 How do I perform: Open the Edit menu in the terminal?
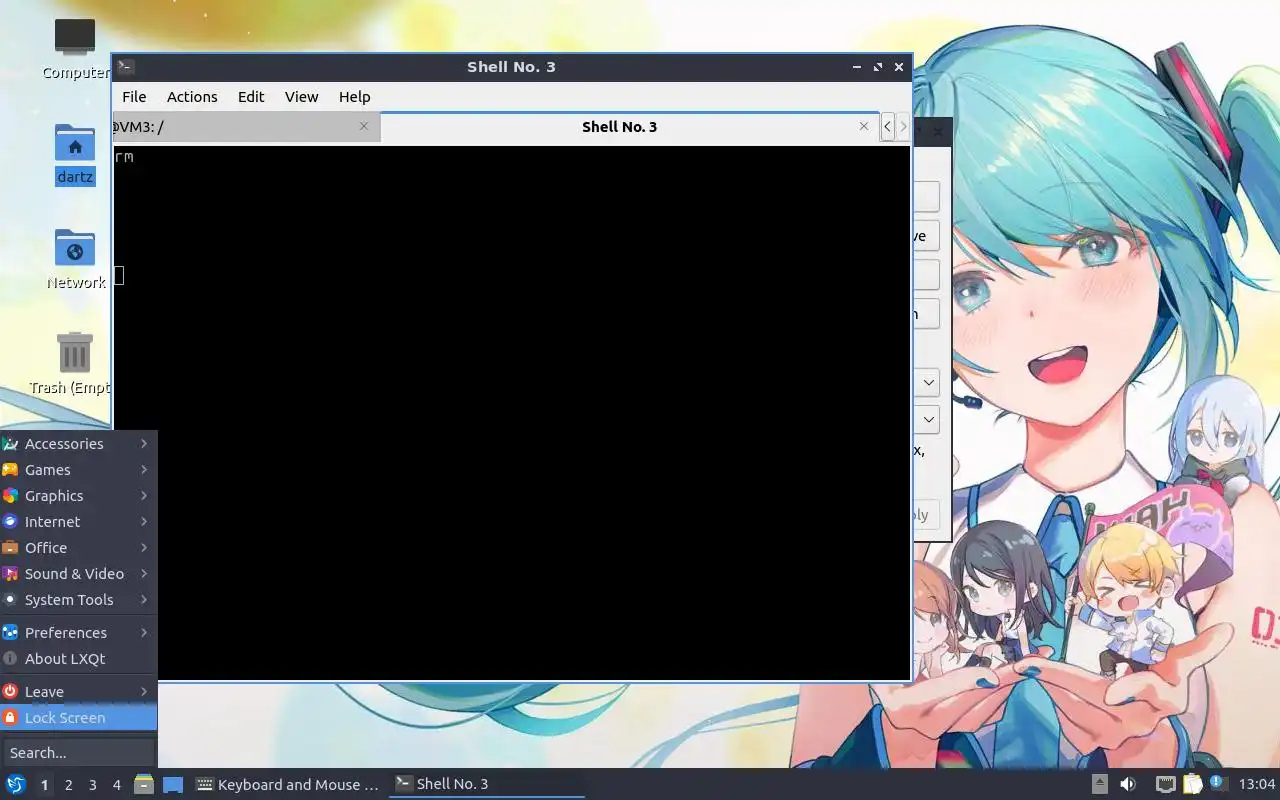pyautogui.click(x=251, y=97)
